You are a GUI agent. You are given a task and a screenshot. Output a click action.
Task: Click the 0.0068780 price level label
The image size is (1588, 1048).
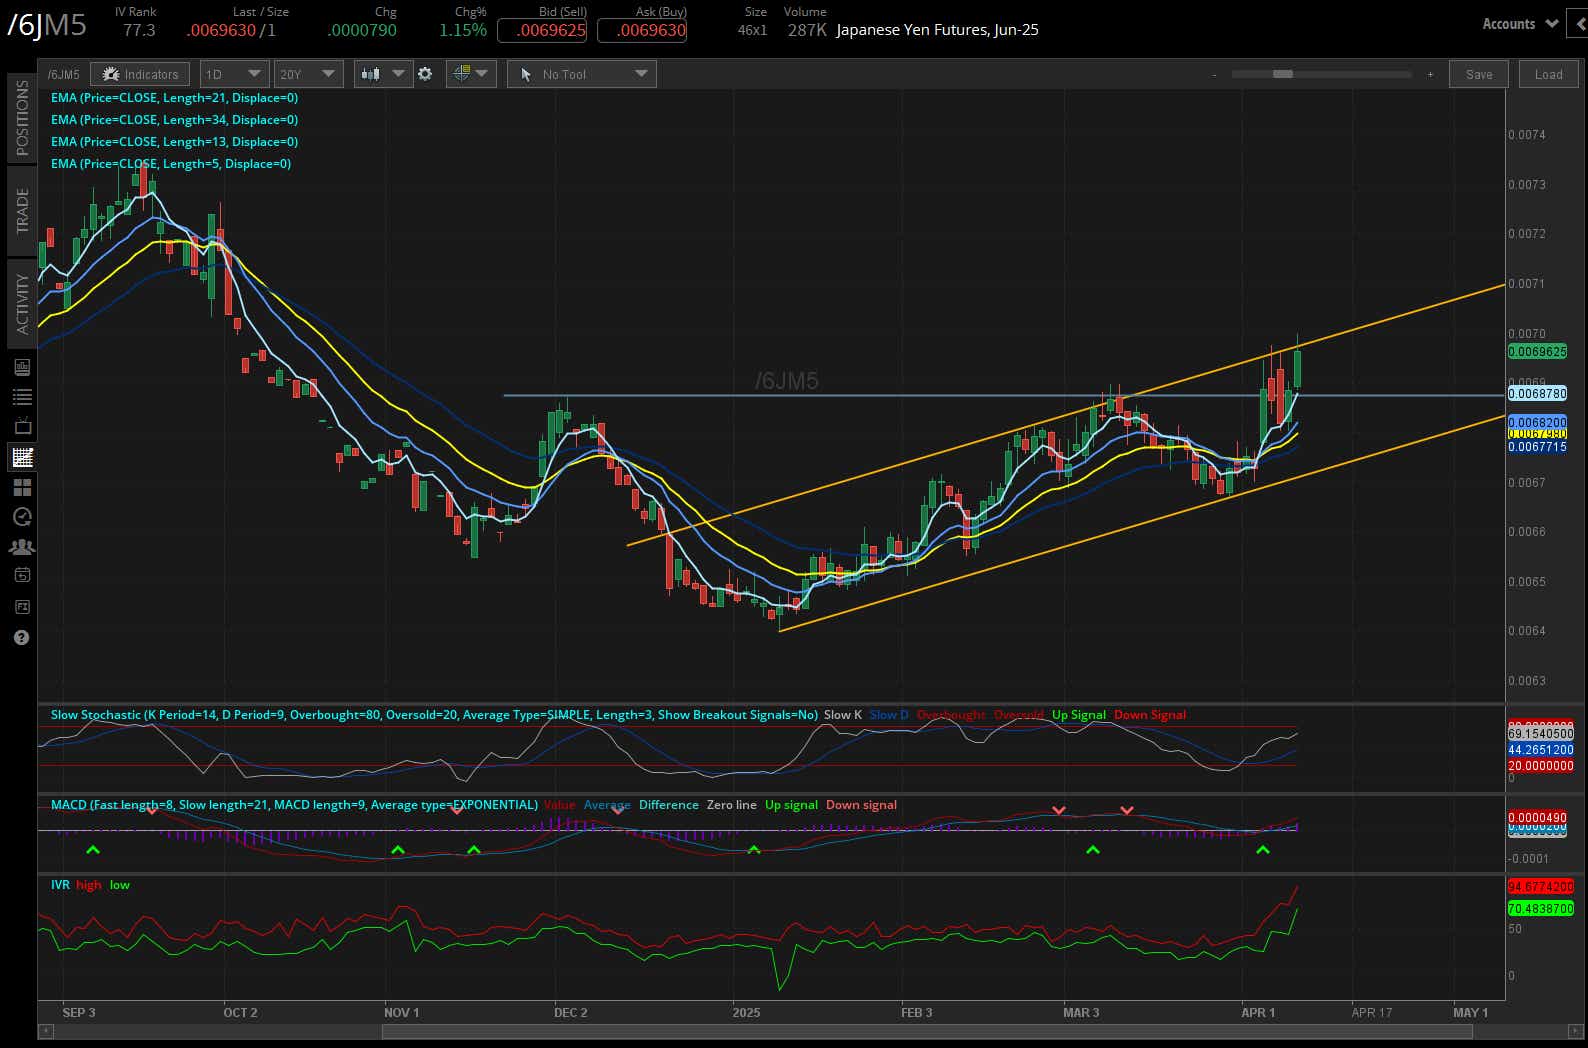(1537, 394)
